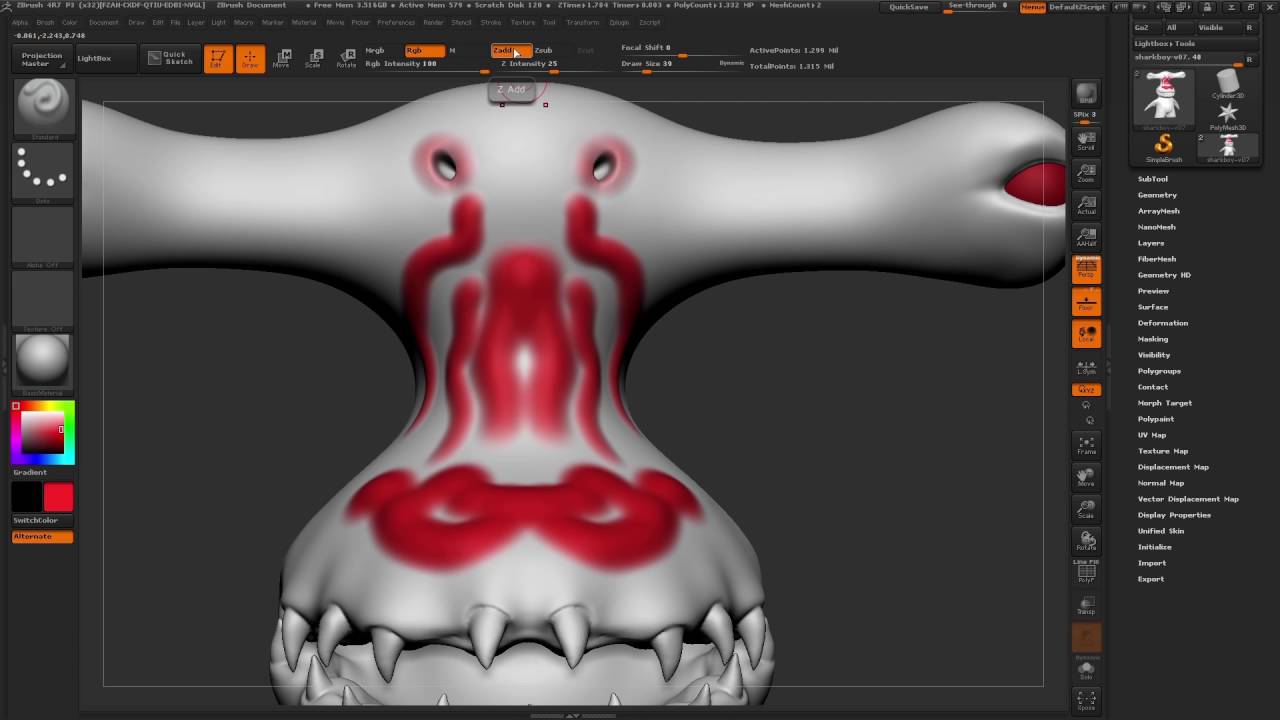Open the Alpha Off selector
This screenshot has width=1280, height=720.
43,237
